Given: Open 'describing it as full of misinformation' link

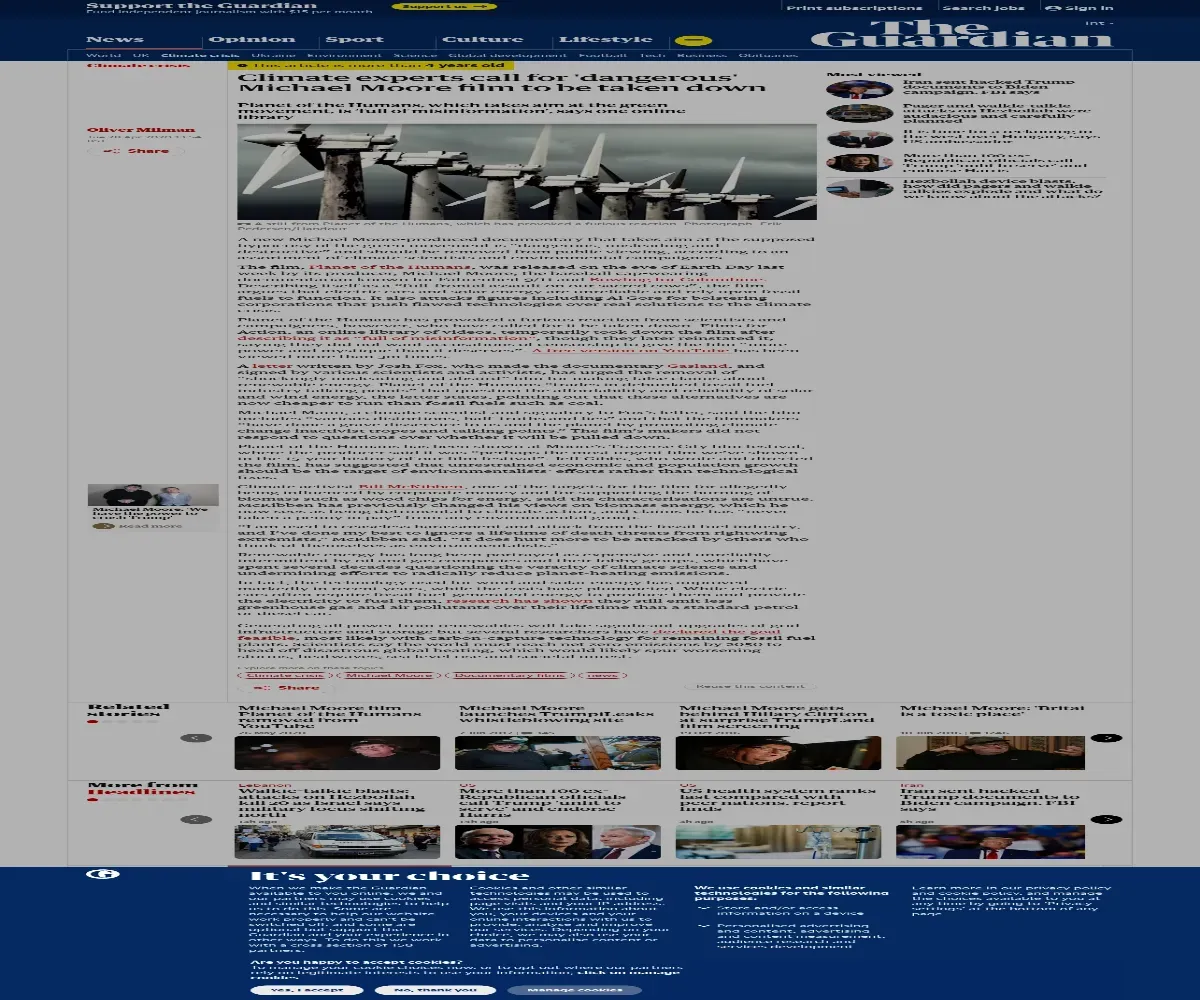Looking at the screenshot, I should pyautogui.click(x=385, y=338).
